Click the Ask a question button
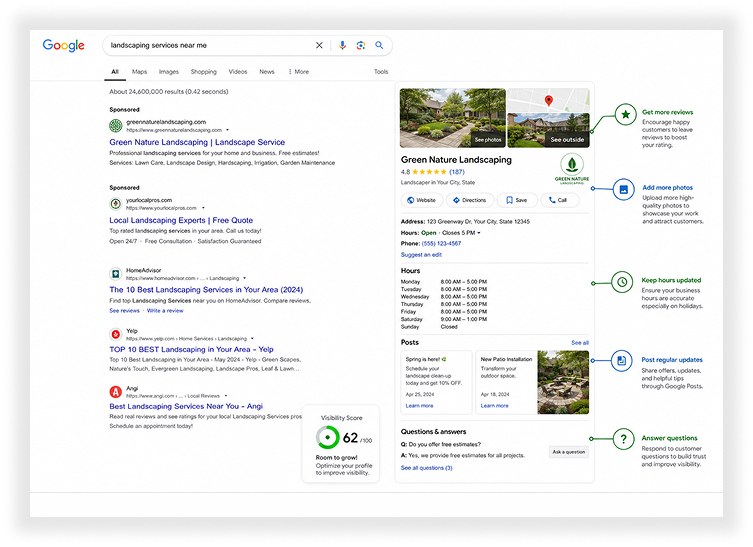Image resolution: width=753 pixels, height=547 pixels. (x=569, y=452)
